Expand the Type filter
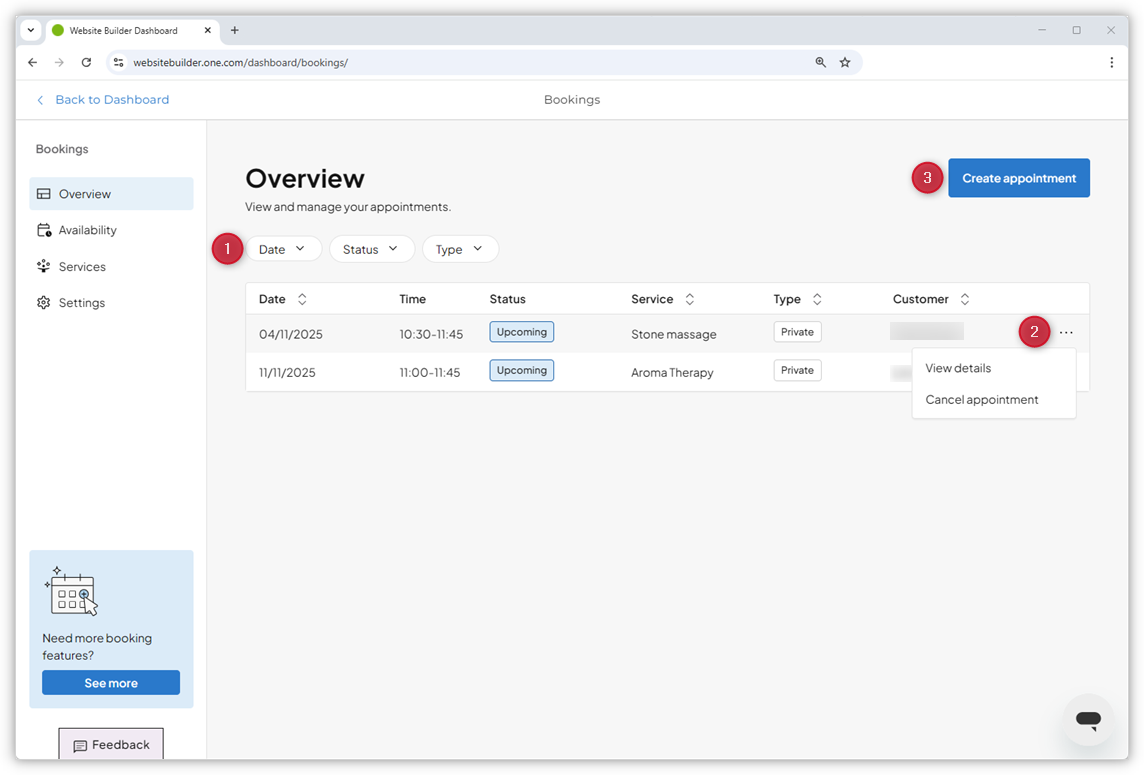The width and height of the screenshot is (1144, 775). point(460,248)
